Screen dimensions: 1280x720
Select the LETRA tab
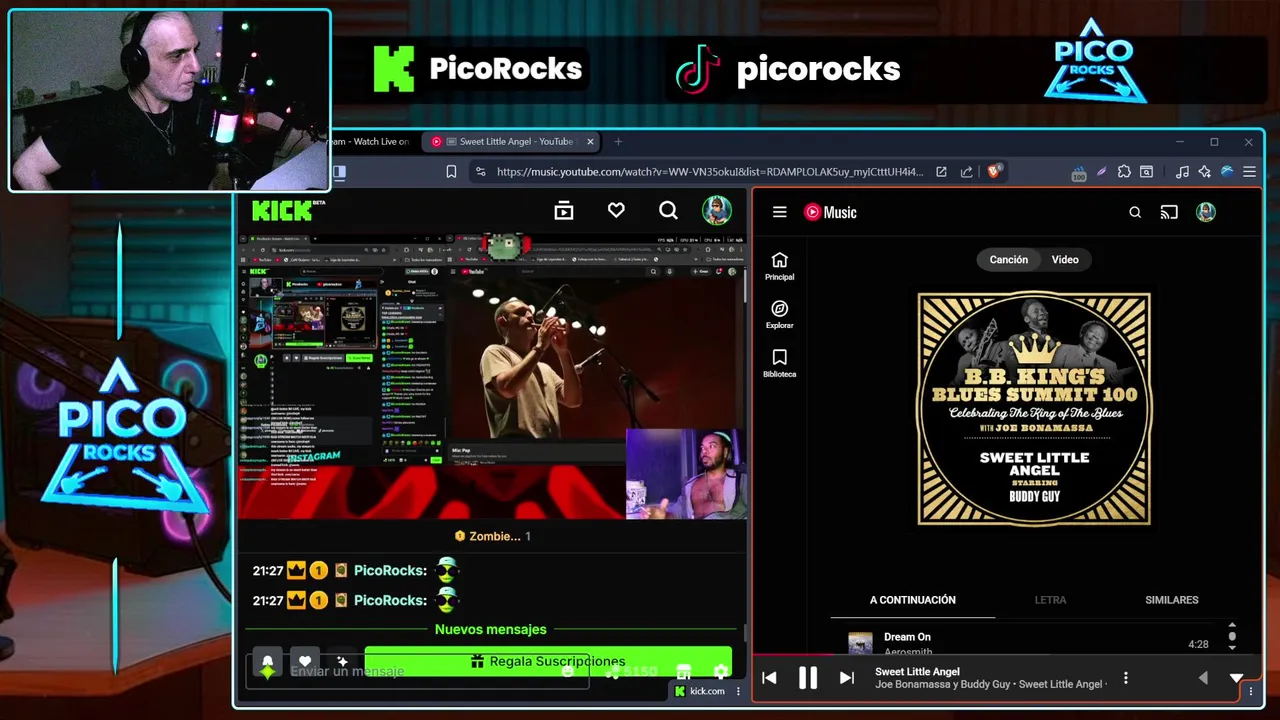click(1050, 600)
